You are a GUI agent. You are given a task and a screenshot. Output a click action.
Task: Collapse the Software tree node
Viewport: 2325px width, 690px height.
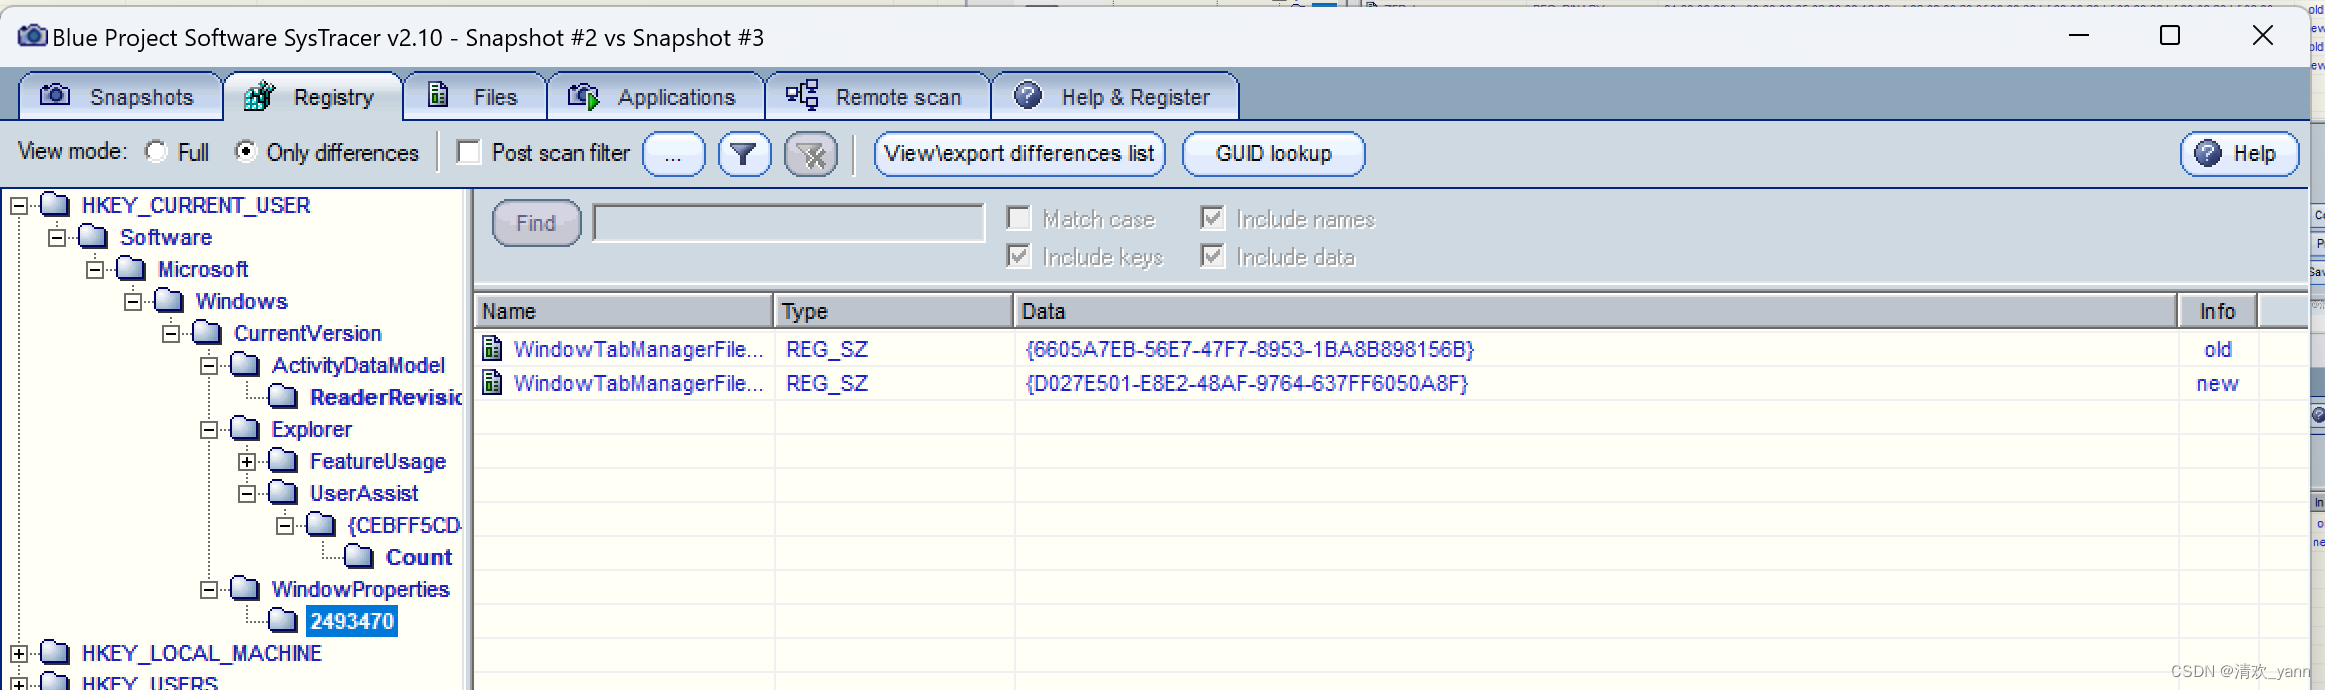[57, 238]
